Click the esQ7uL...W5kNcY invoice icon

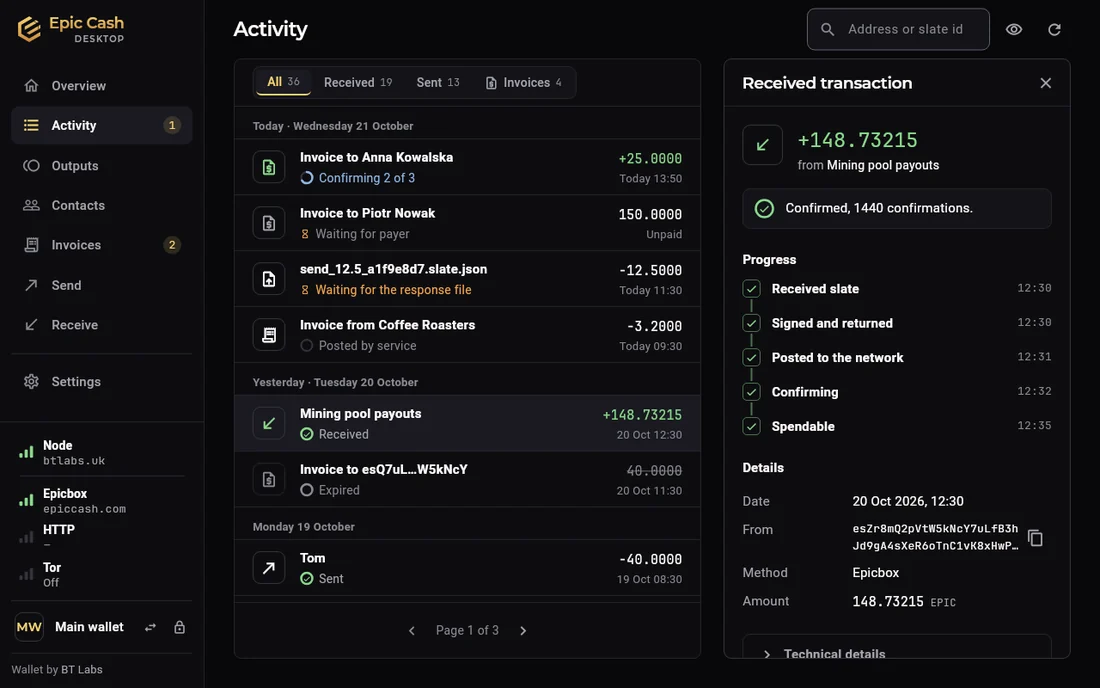point(269,479)
